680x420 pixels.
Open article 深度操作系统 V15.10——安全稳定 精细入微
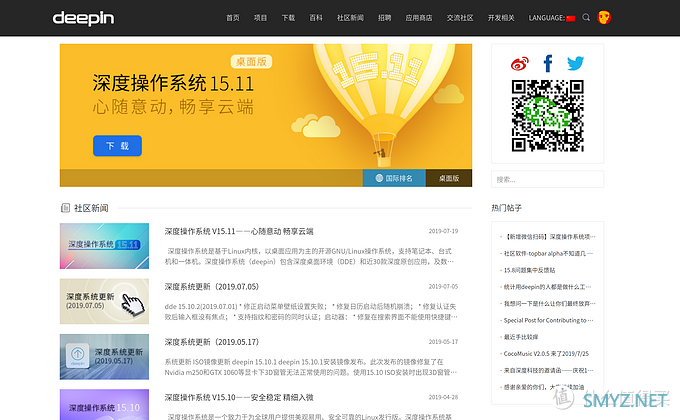pos(239,397)
